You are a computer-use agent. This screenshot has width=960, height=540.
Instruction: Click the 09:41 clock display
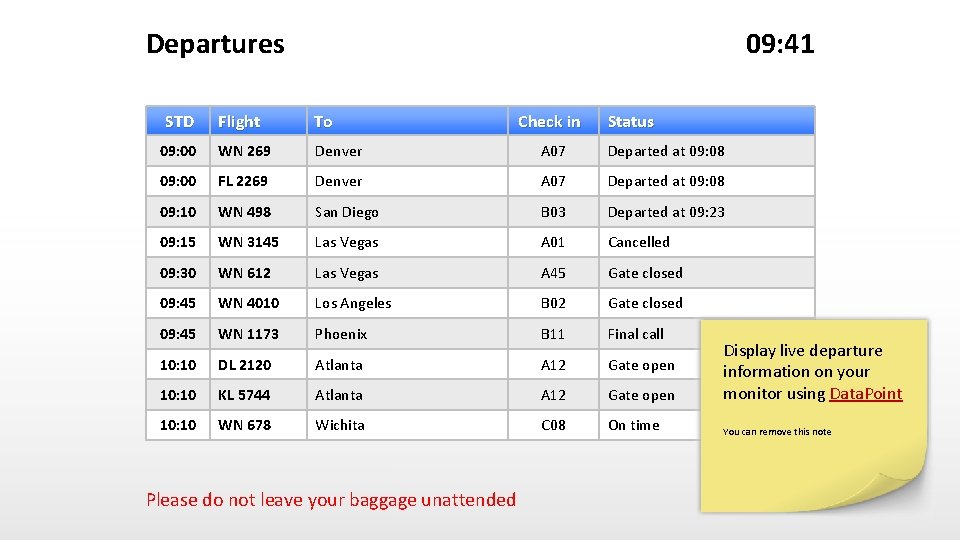pos(780,43)
